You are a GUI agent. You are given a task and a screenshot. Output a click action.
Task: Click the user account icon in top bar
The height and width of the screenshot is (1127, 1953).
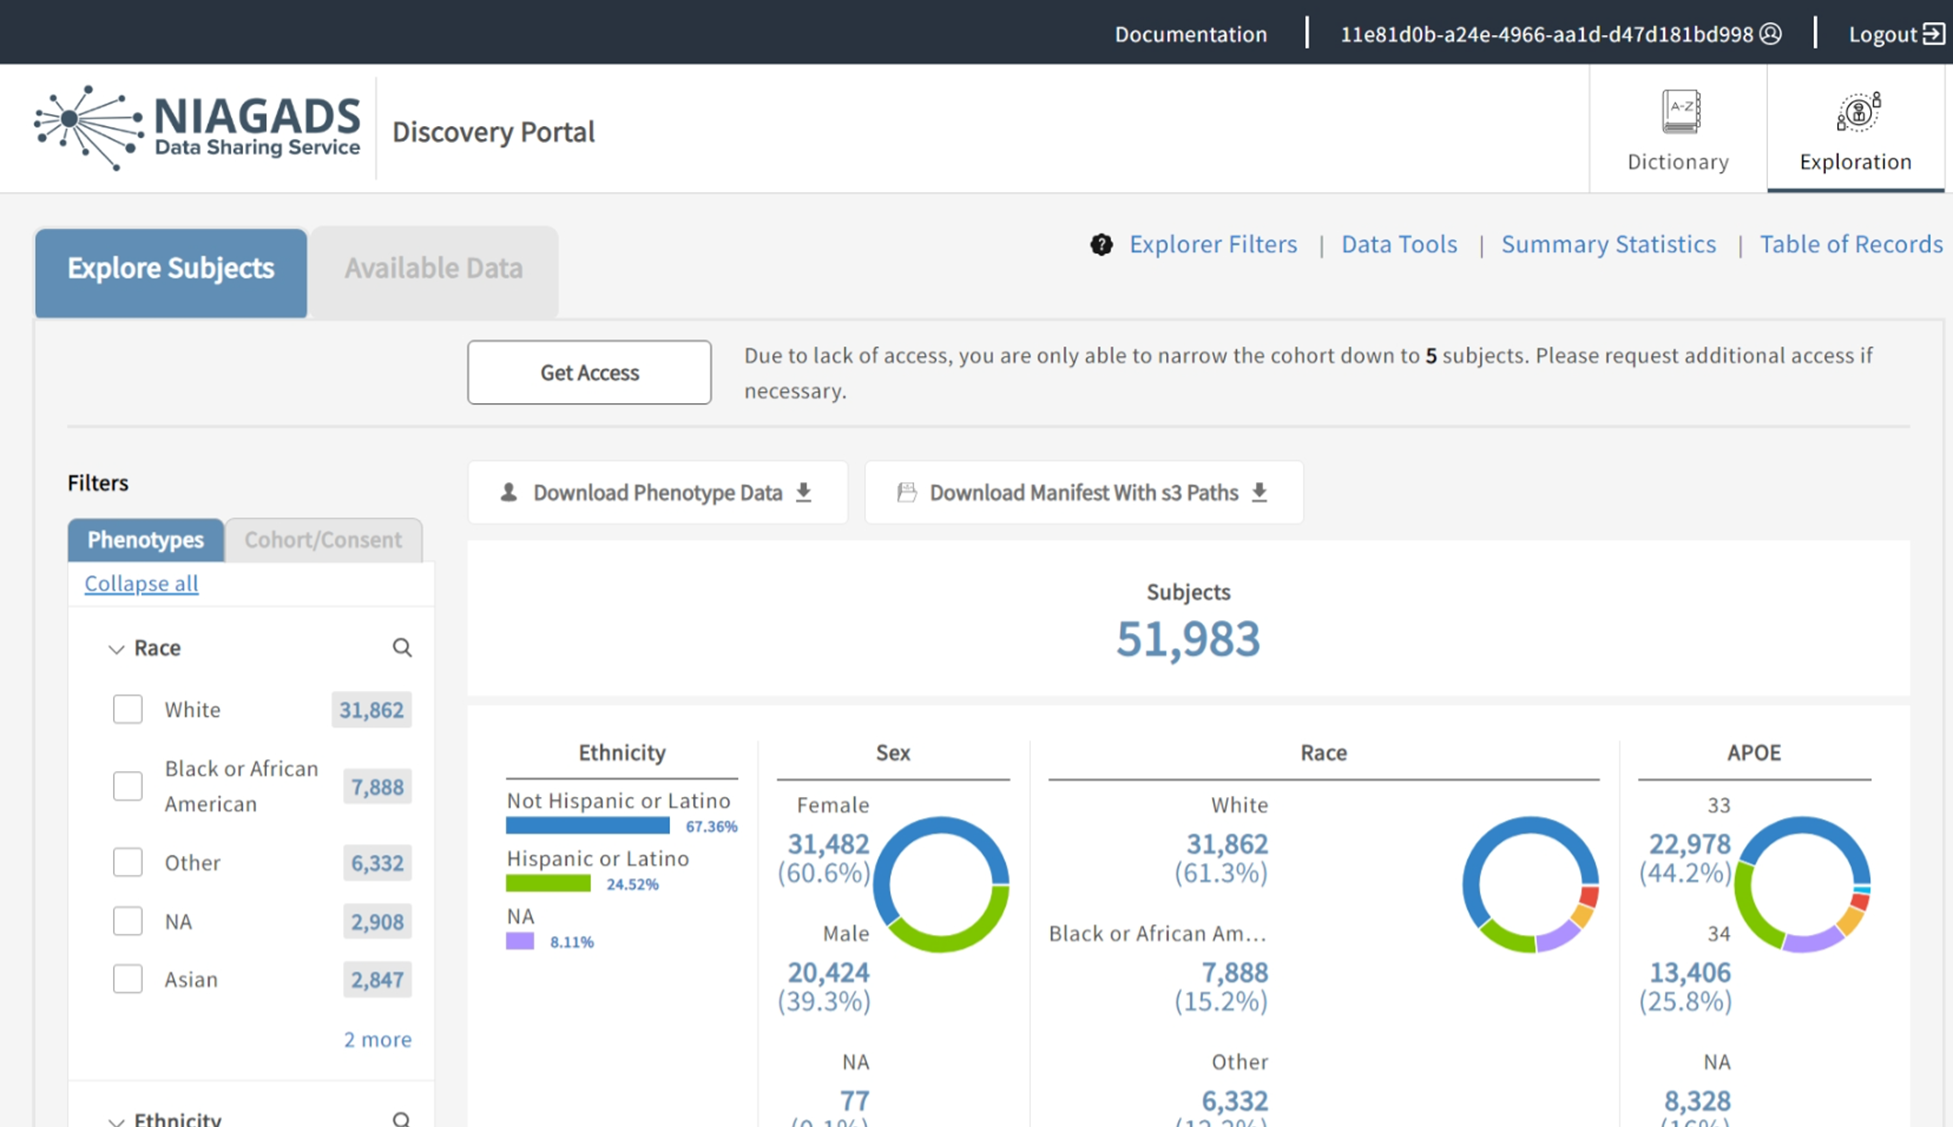coord(1770,33)
